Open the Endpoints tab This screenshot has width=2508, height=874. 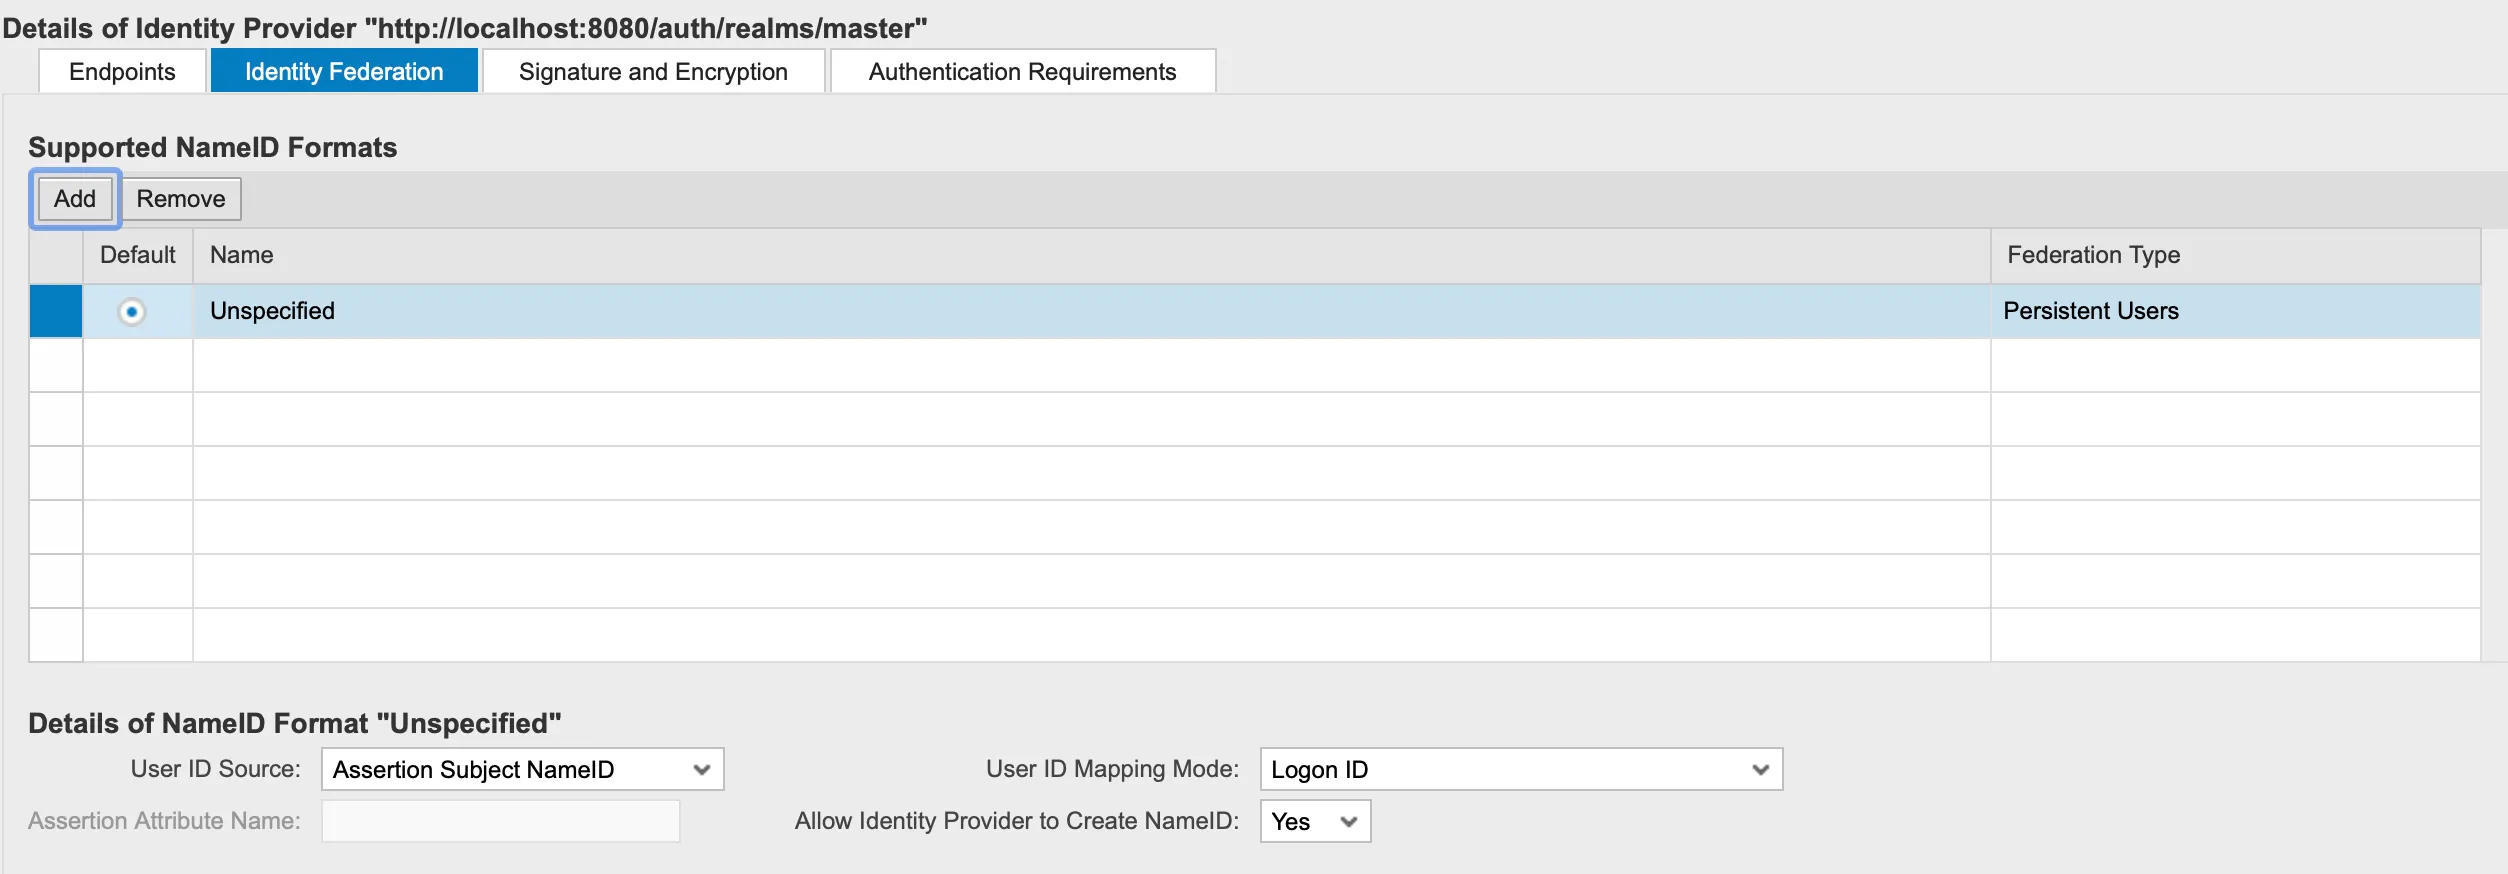click(122, 72)
